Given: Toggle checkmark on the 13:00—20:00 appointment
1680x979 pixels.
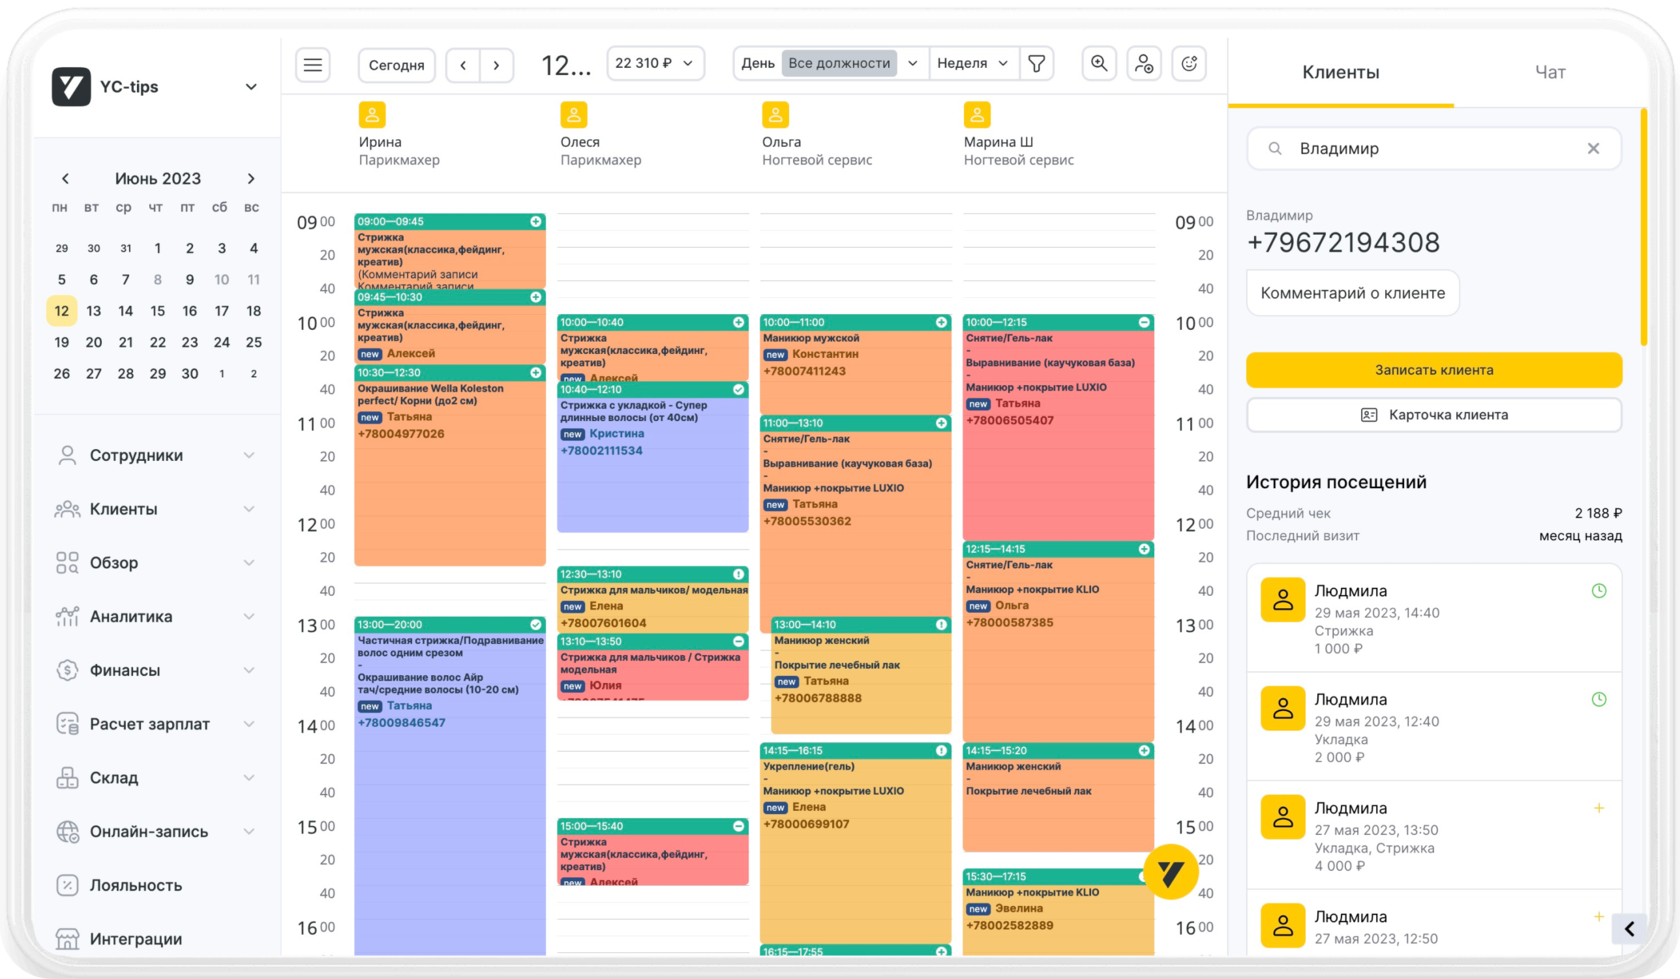Looking at the screenshot, I should click(536, 624).
